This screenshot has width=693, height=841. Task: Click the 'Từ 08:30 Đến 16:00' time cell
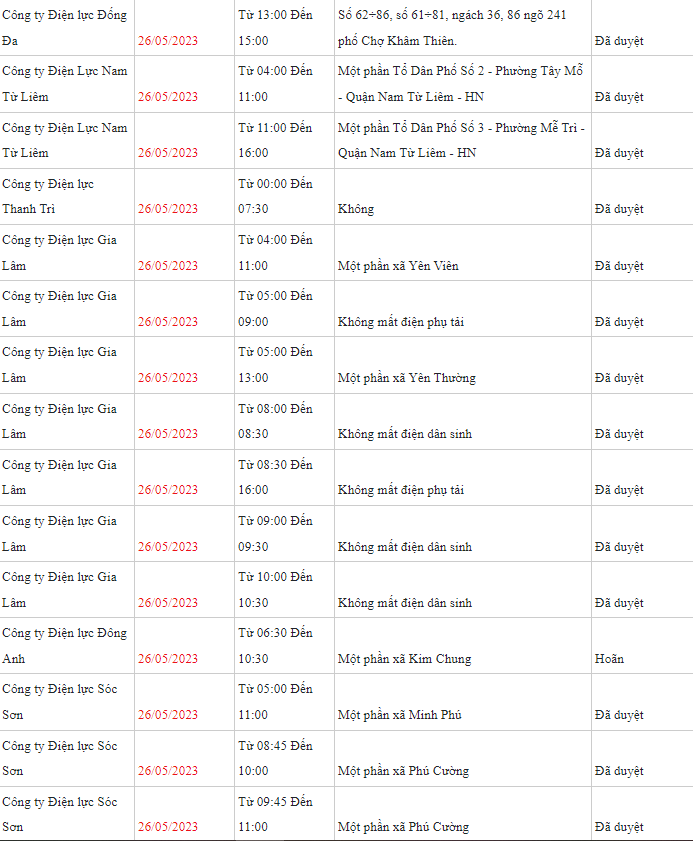284,477
